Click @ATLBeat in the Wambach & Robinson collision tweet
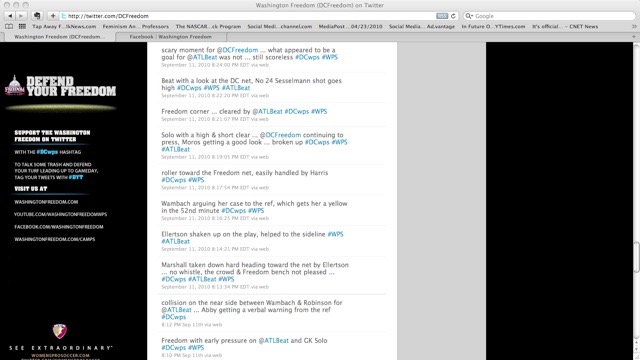This screenshot has height=360, width=640. tap(176, 310)
